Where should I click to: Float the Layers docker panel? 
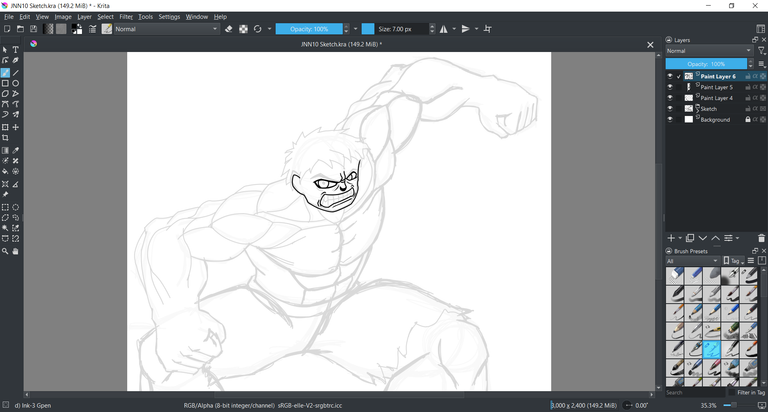[755, 40]
